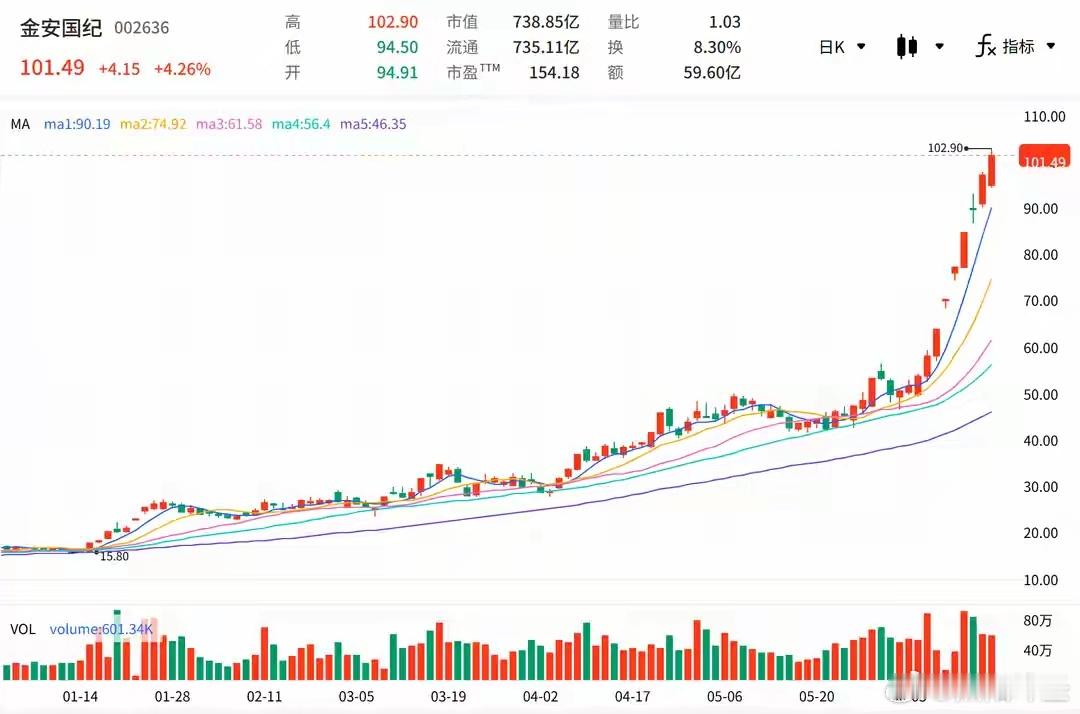Click the 04-02 date label

click(540, 697)
